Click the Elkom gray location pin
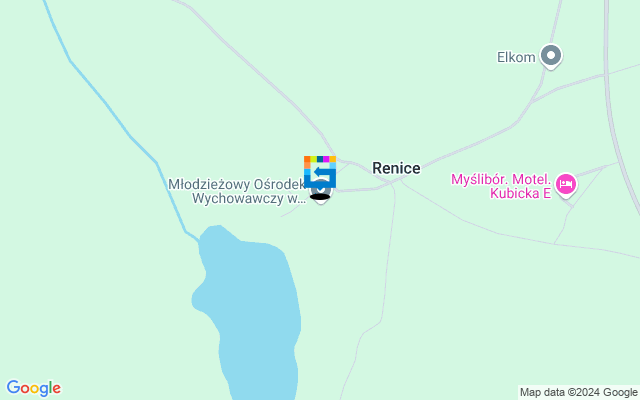 pos(551,56)
